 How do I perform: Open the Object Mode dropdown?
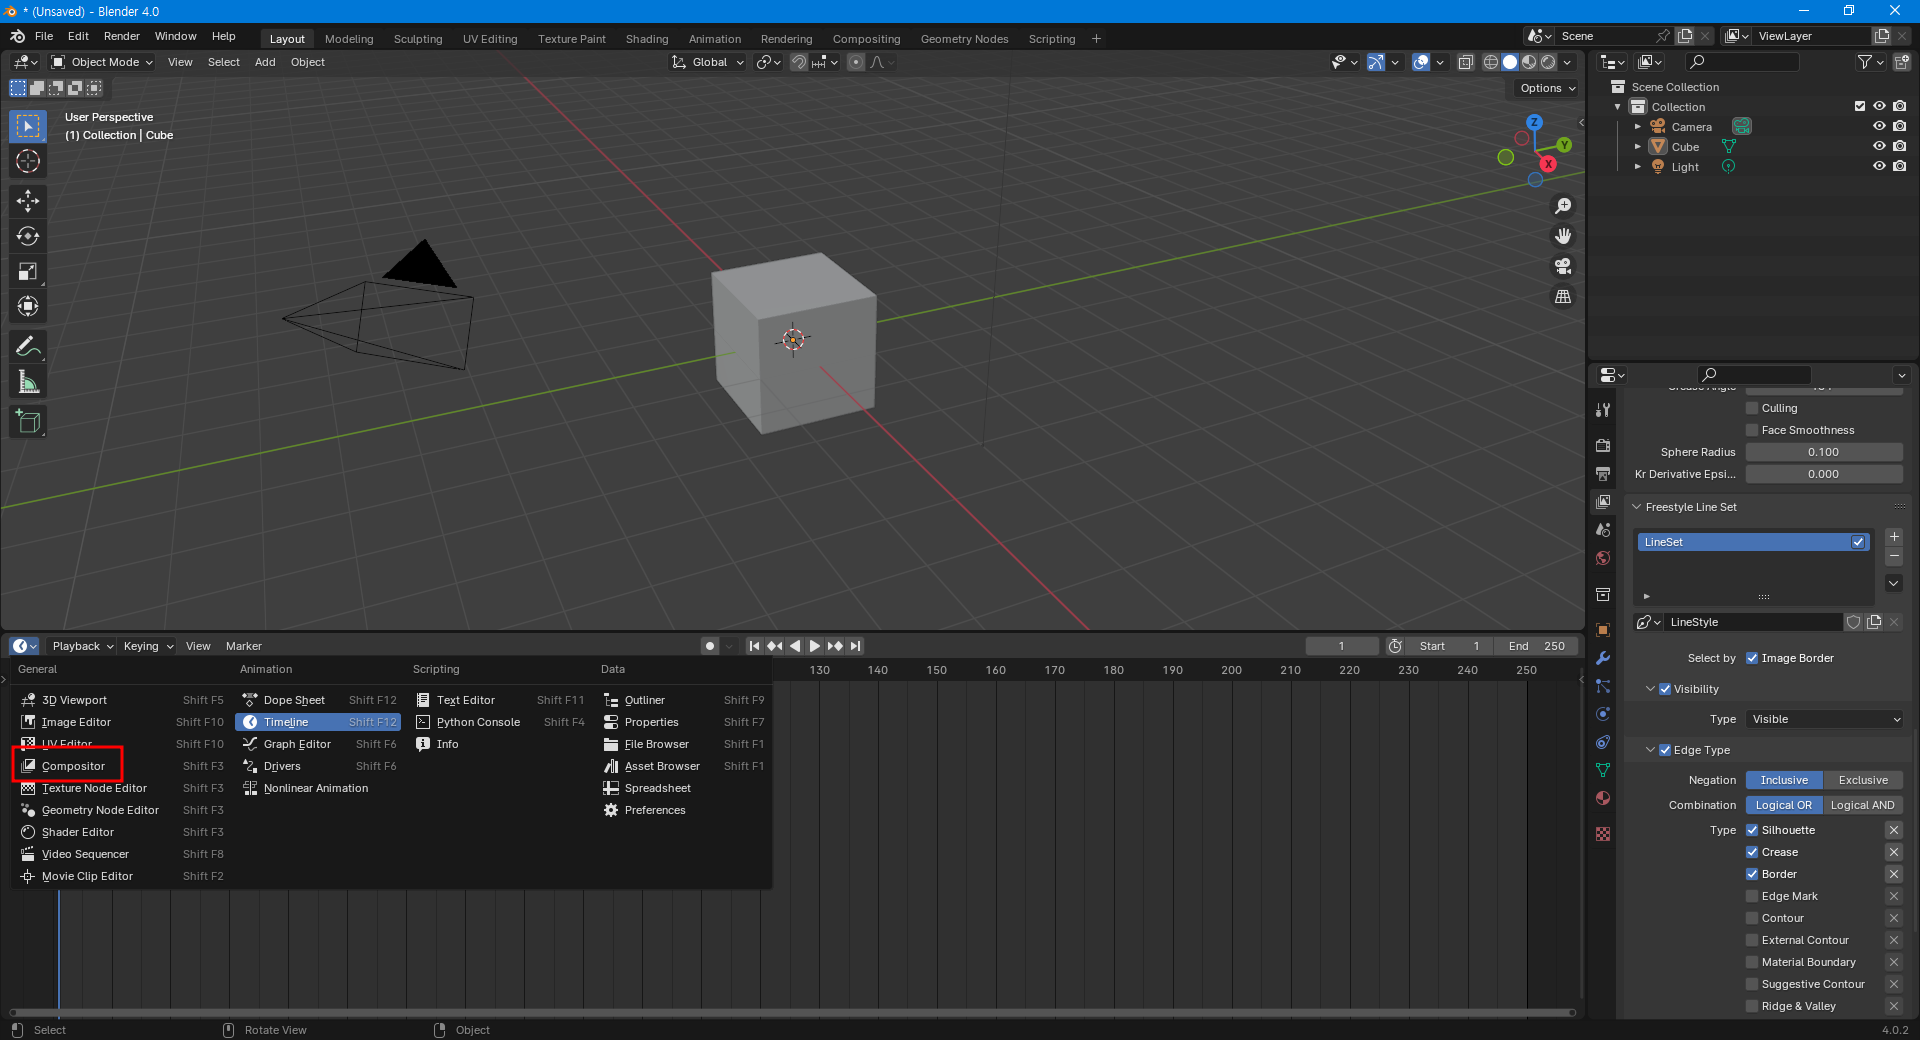click(102, 62)
